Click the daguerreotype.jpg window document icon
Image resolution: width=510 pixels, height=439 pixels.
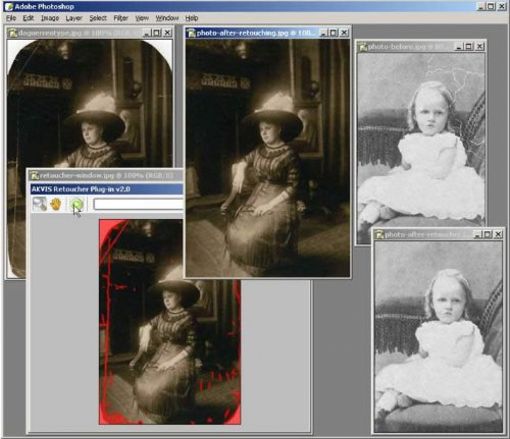coord(13,33)
